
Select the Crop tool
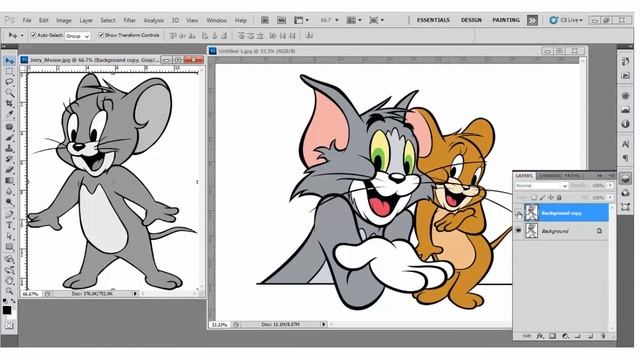click(x=9, y=104)
